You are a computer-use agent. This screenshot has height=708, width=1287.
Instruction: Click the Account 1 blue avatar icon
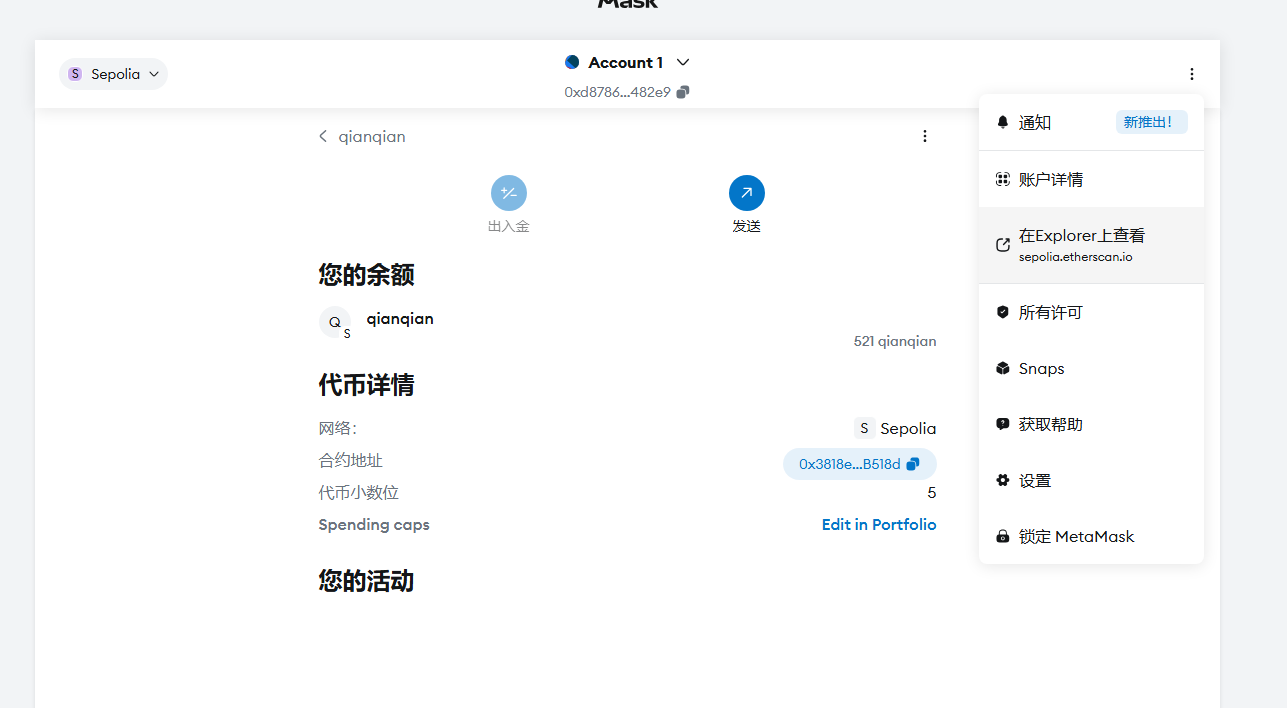[572, 62]
